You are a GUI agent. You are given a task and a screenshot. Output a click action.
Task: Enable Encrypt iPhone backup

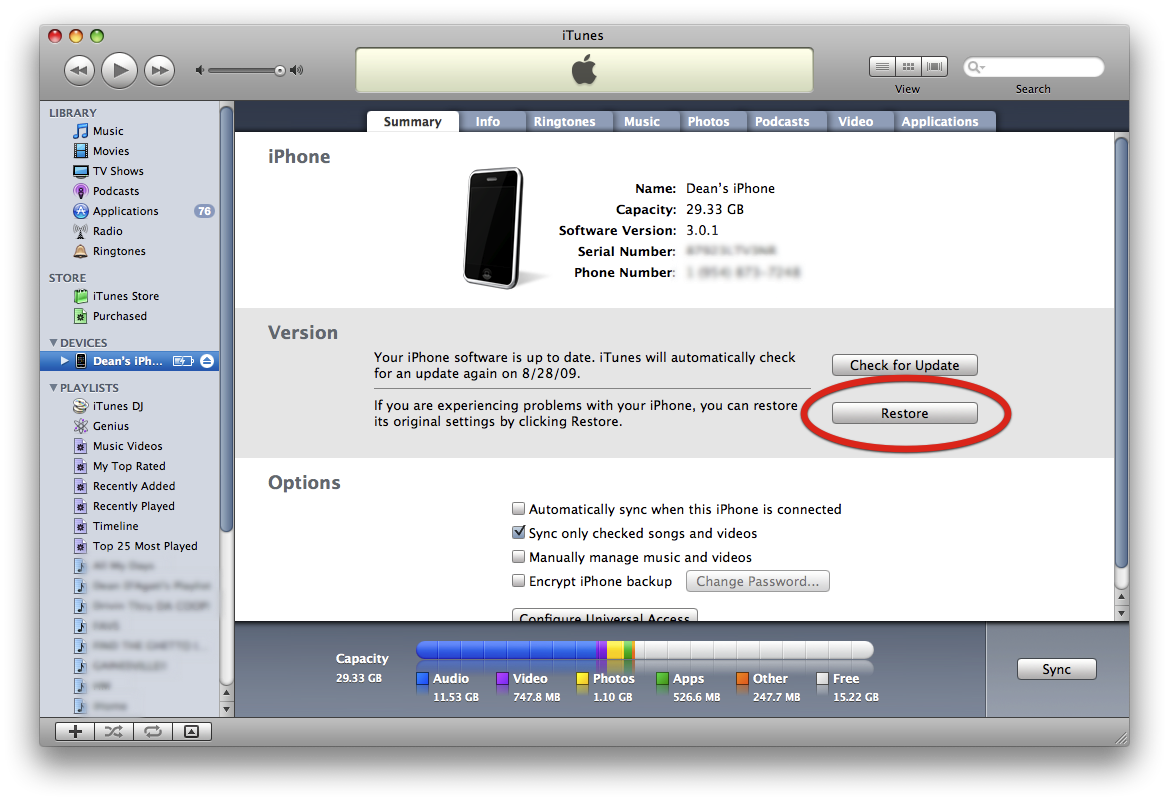(x=518, y=581)
